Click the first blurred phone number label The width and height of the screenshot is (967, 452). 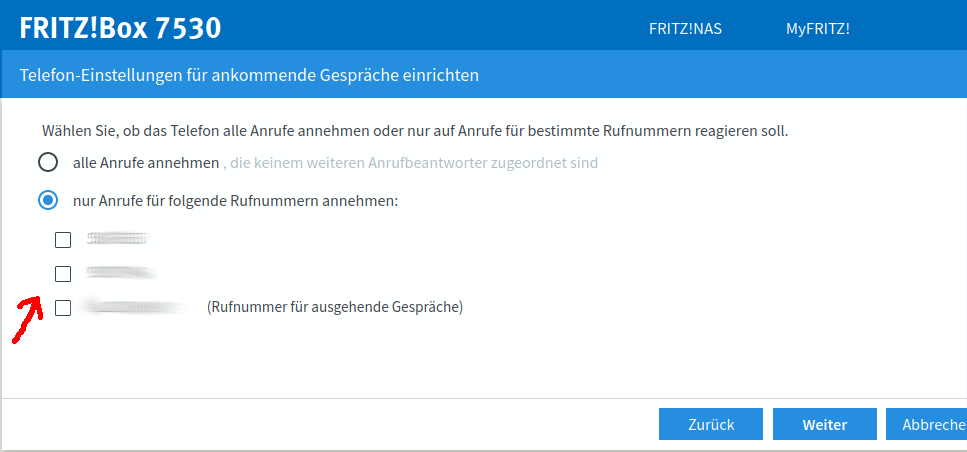117,239
